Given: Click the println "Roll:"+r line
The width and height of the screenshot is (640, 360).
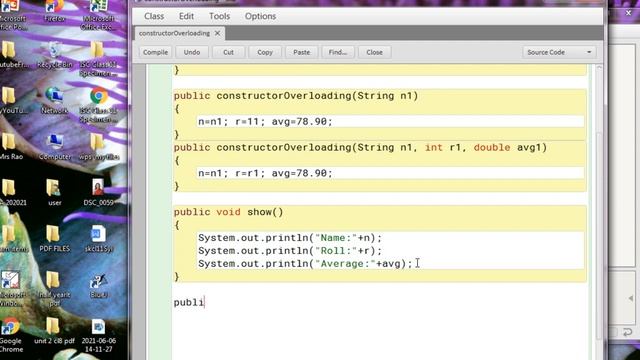Looking at the screenshot, I should point(290,251).
